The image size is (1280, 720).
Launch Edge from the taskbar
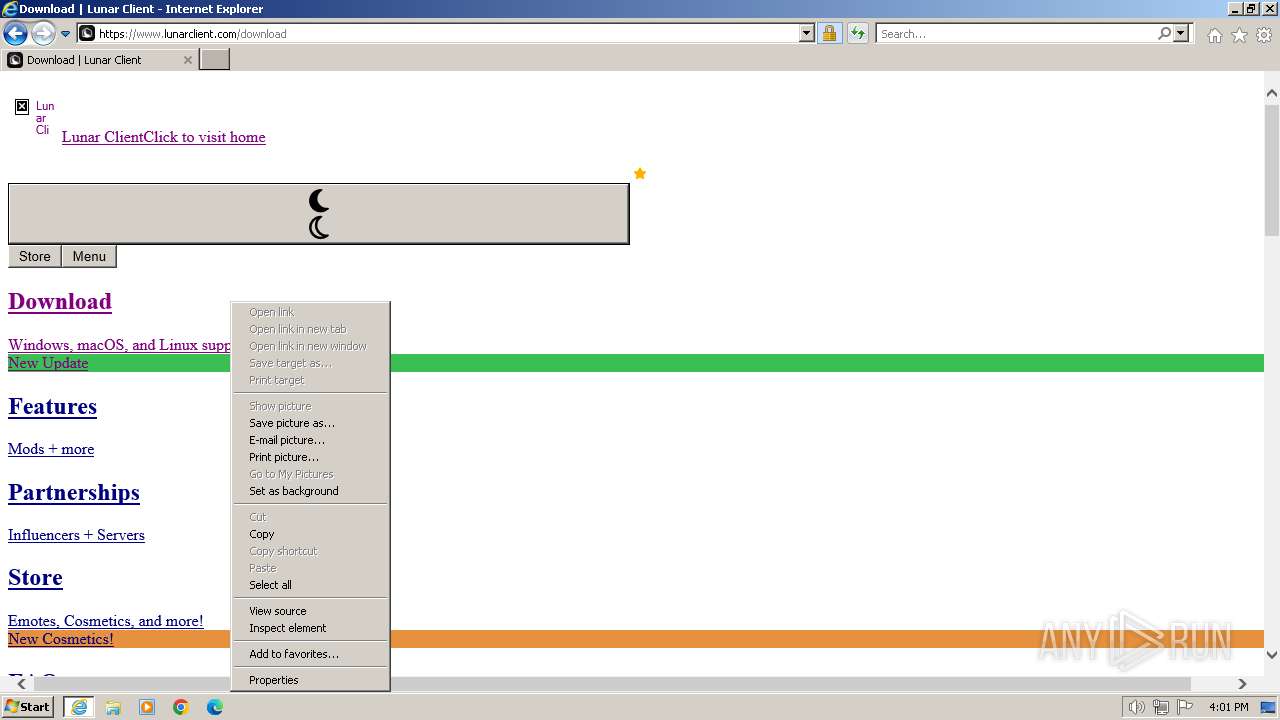pos(215,707)
